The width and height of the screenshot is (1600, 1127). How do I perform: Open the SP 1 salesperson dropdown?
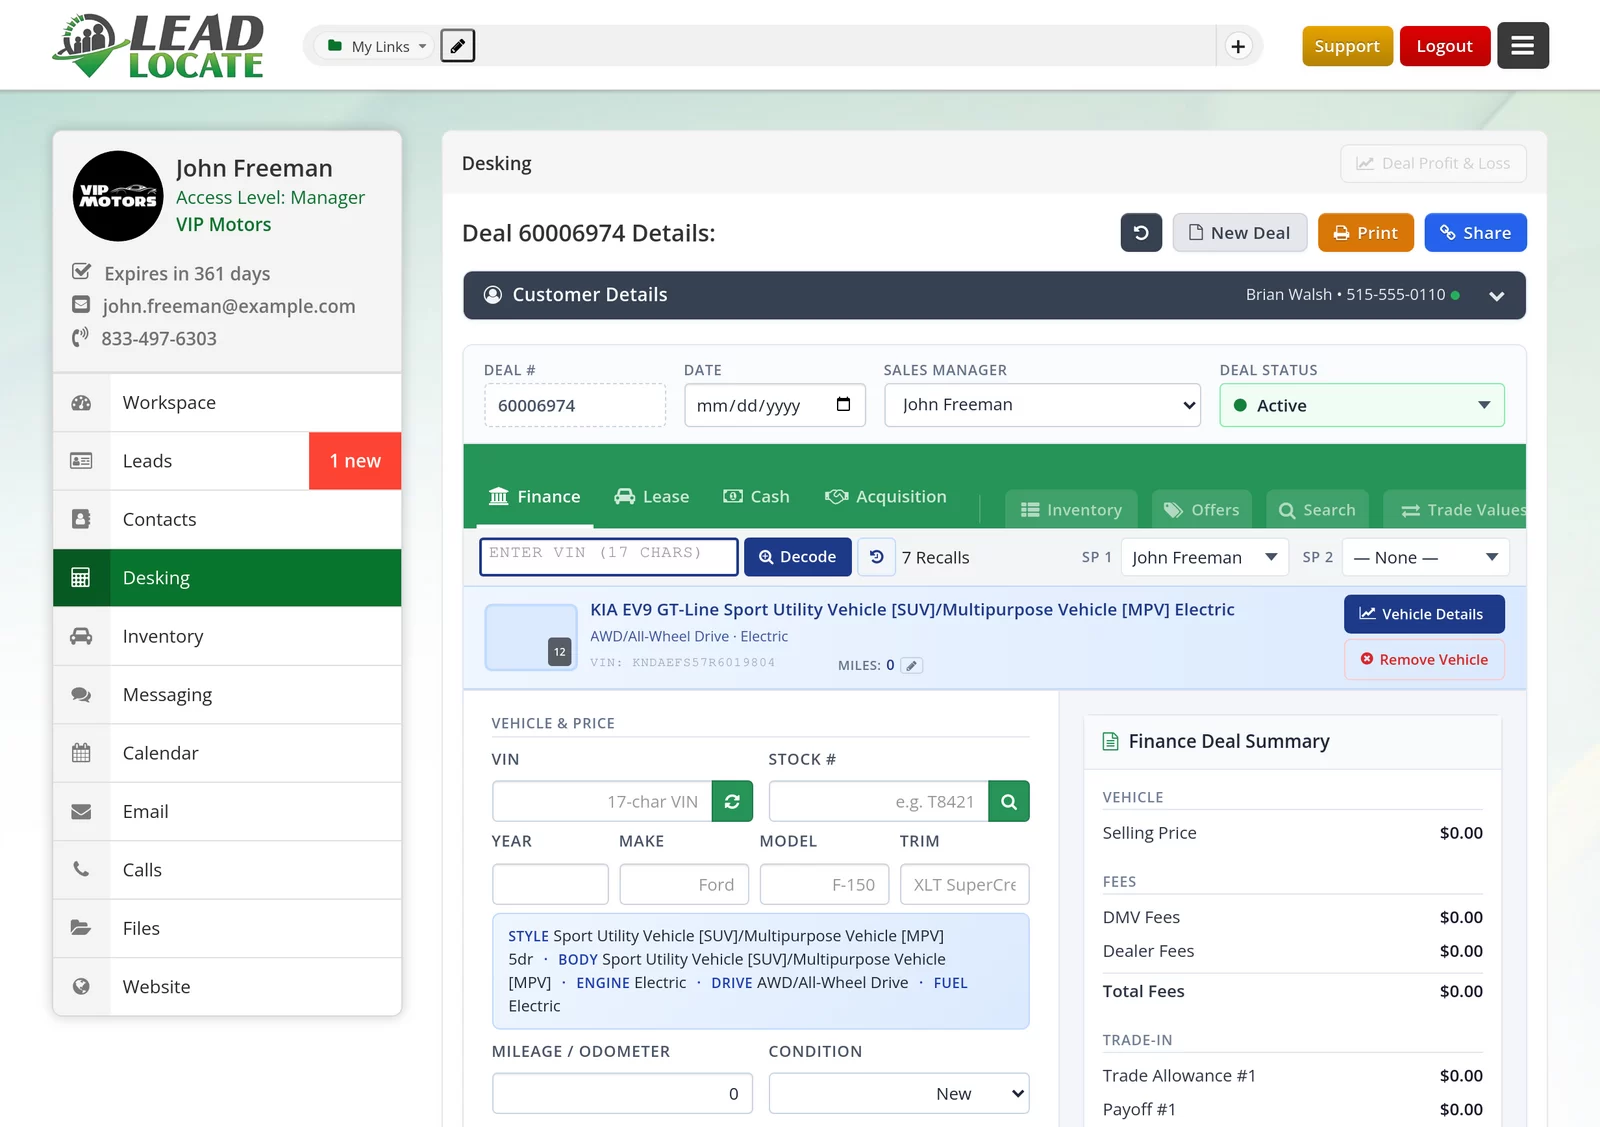[x=1205, y=557]
